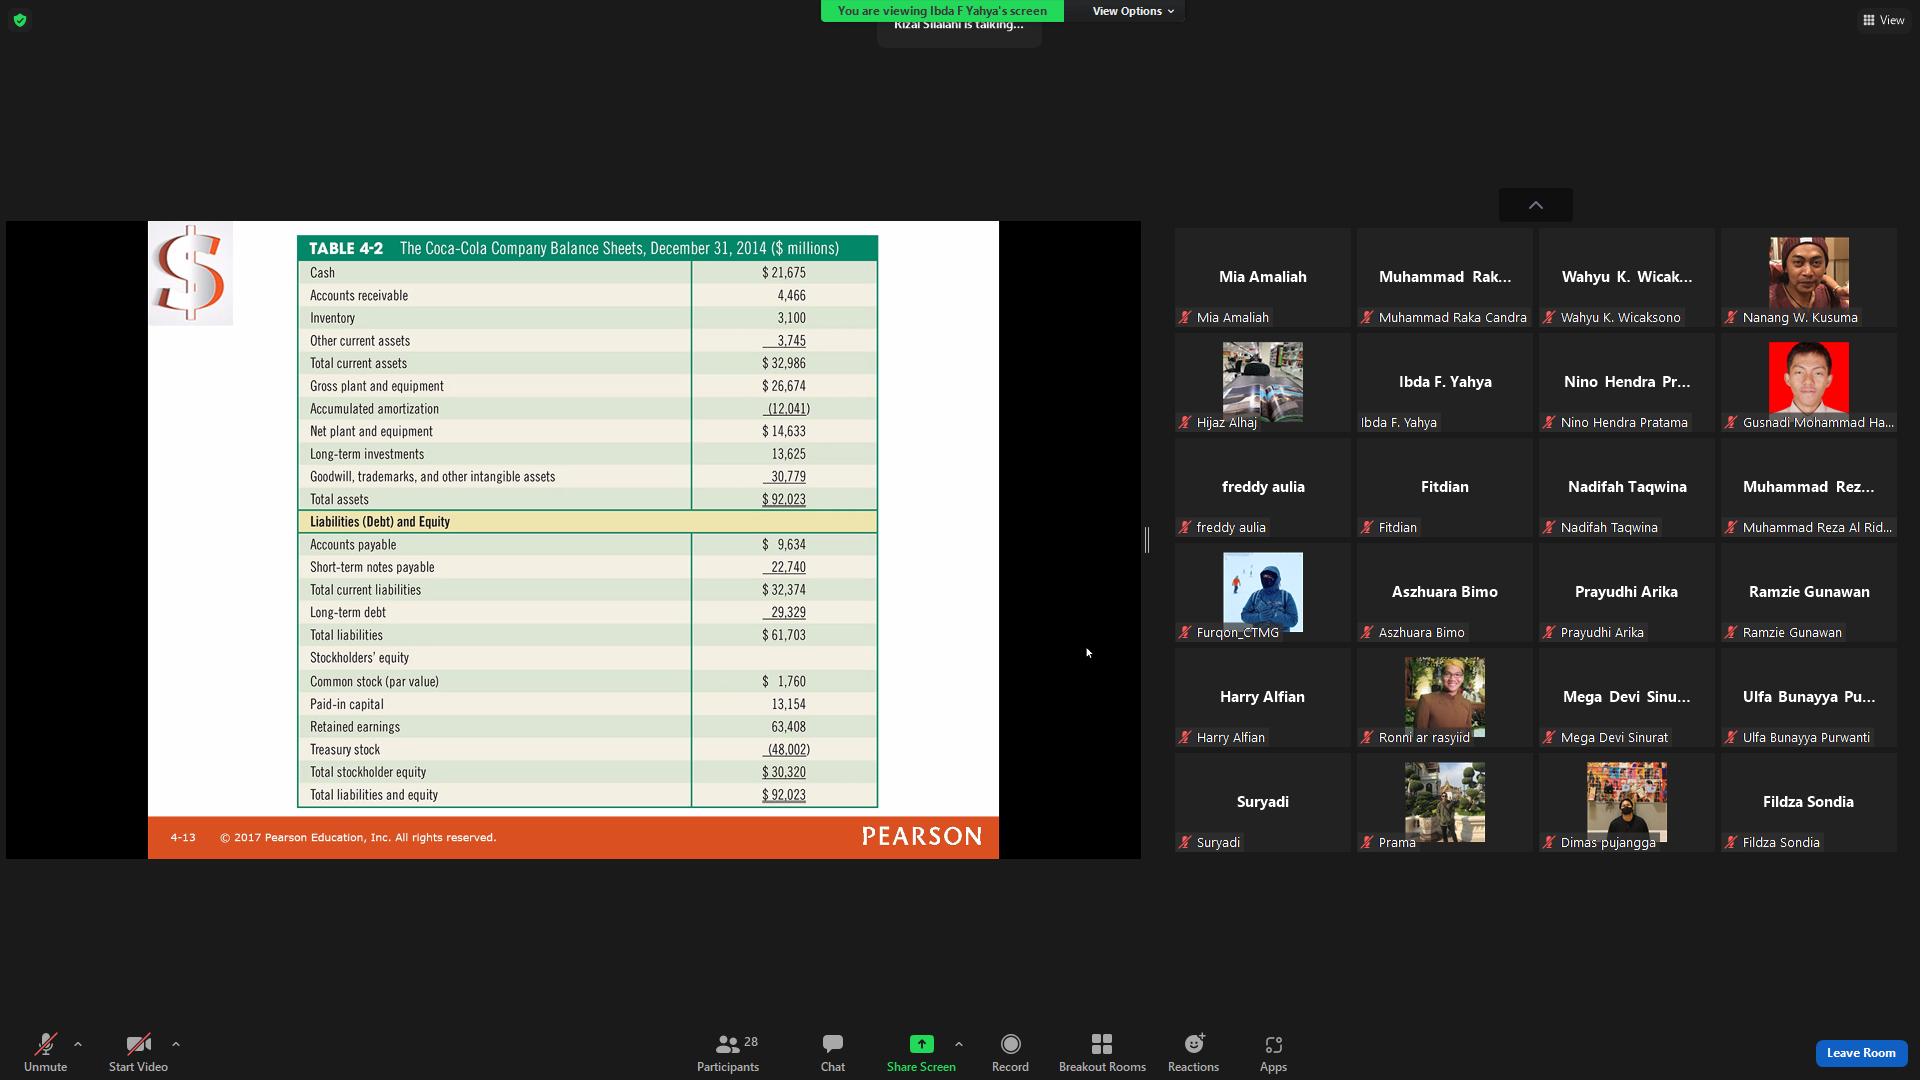Expand video options arrow next to Start Video

point(176,1044)
